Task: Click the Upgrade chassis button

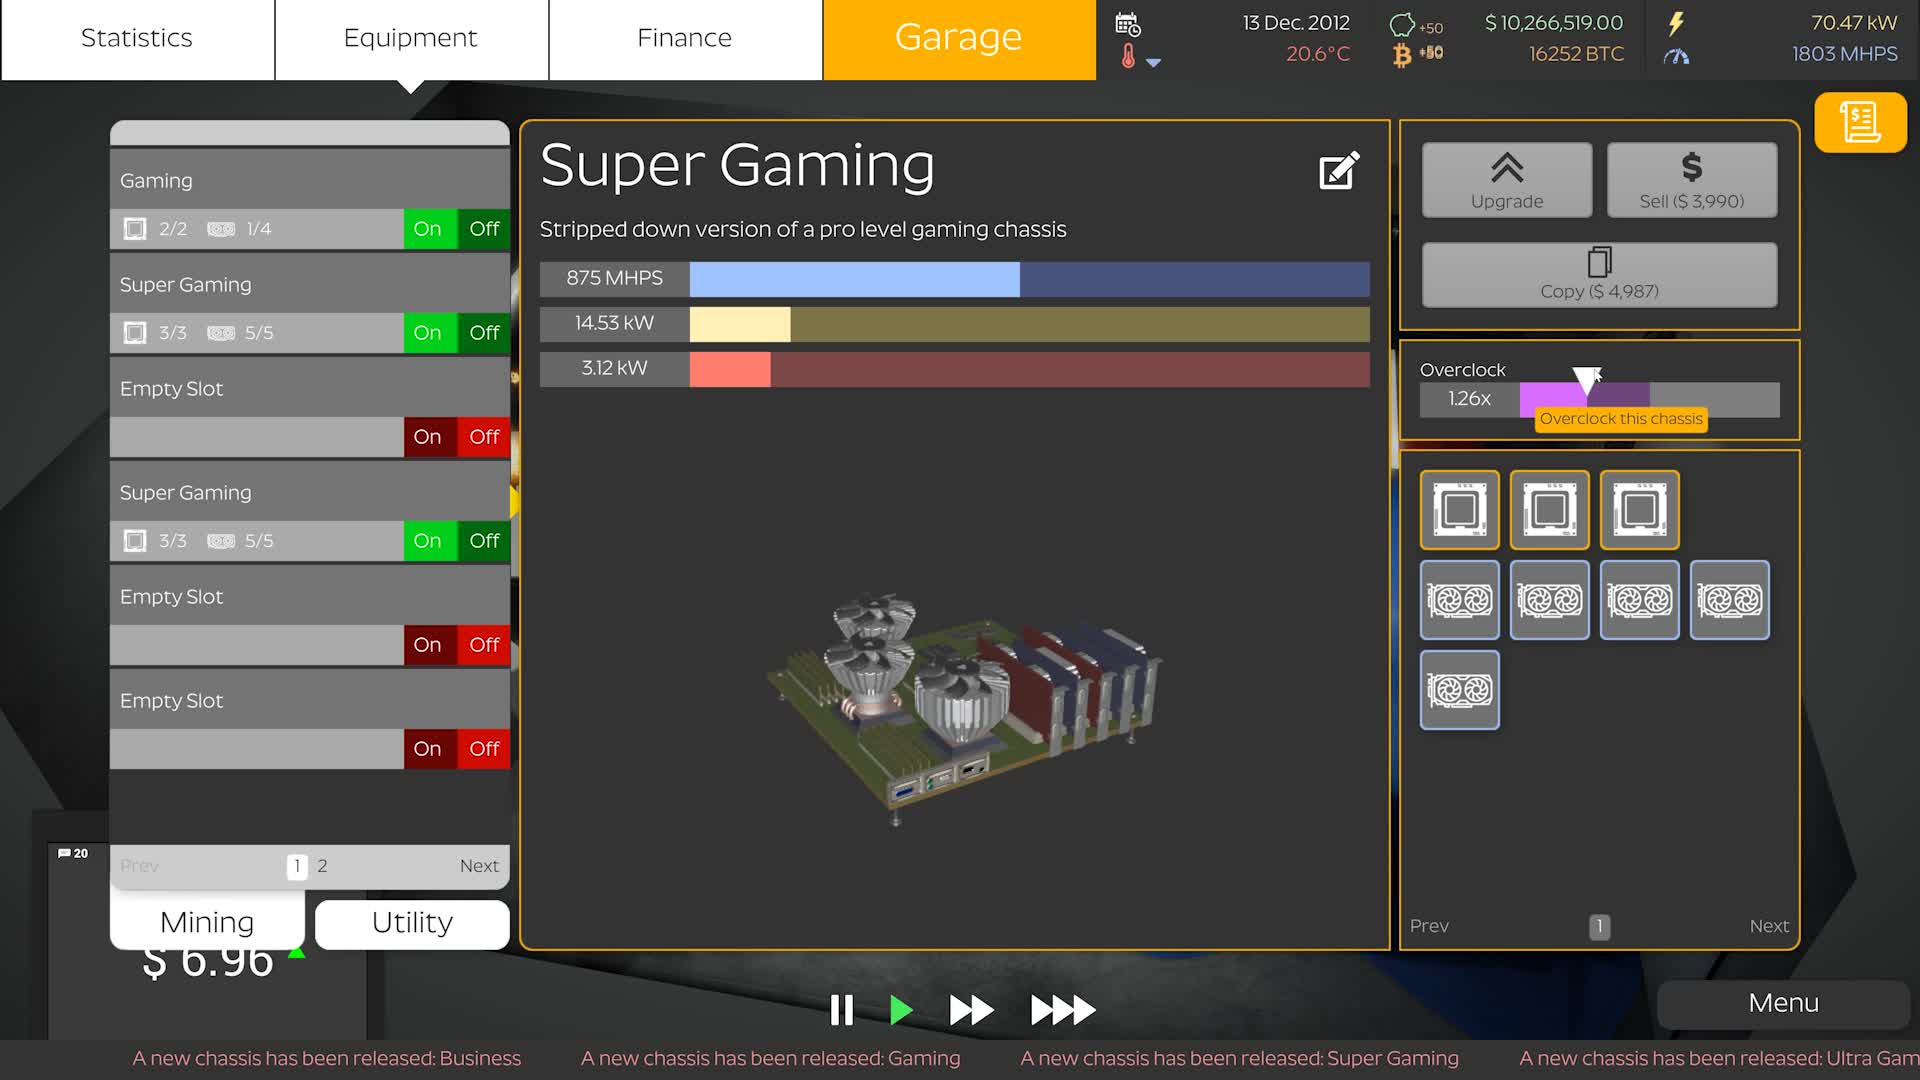Action: (x=1506, y=180)
